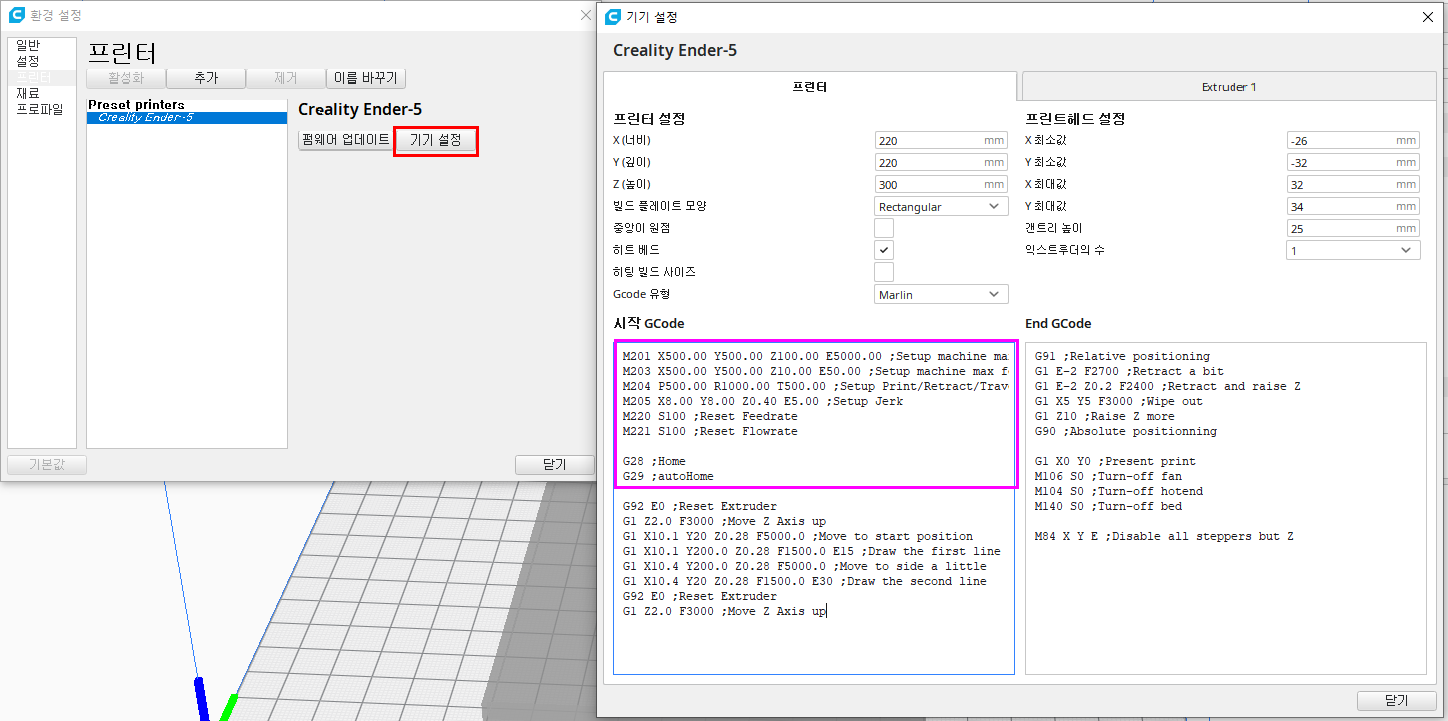Click the M221 S100 ;Reset Flowrate line
1448x721 pixels.
[710, 431]
